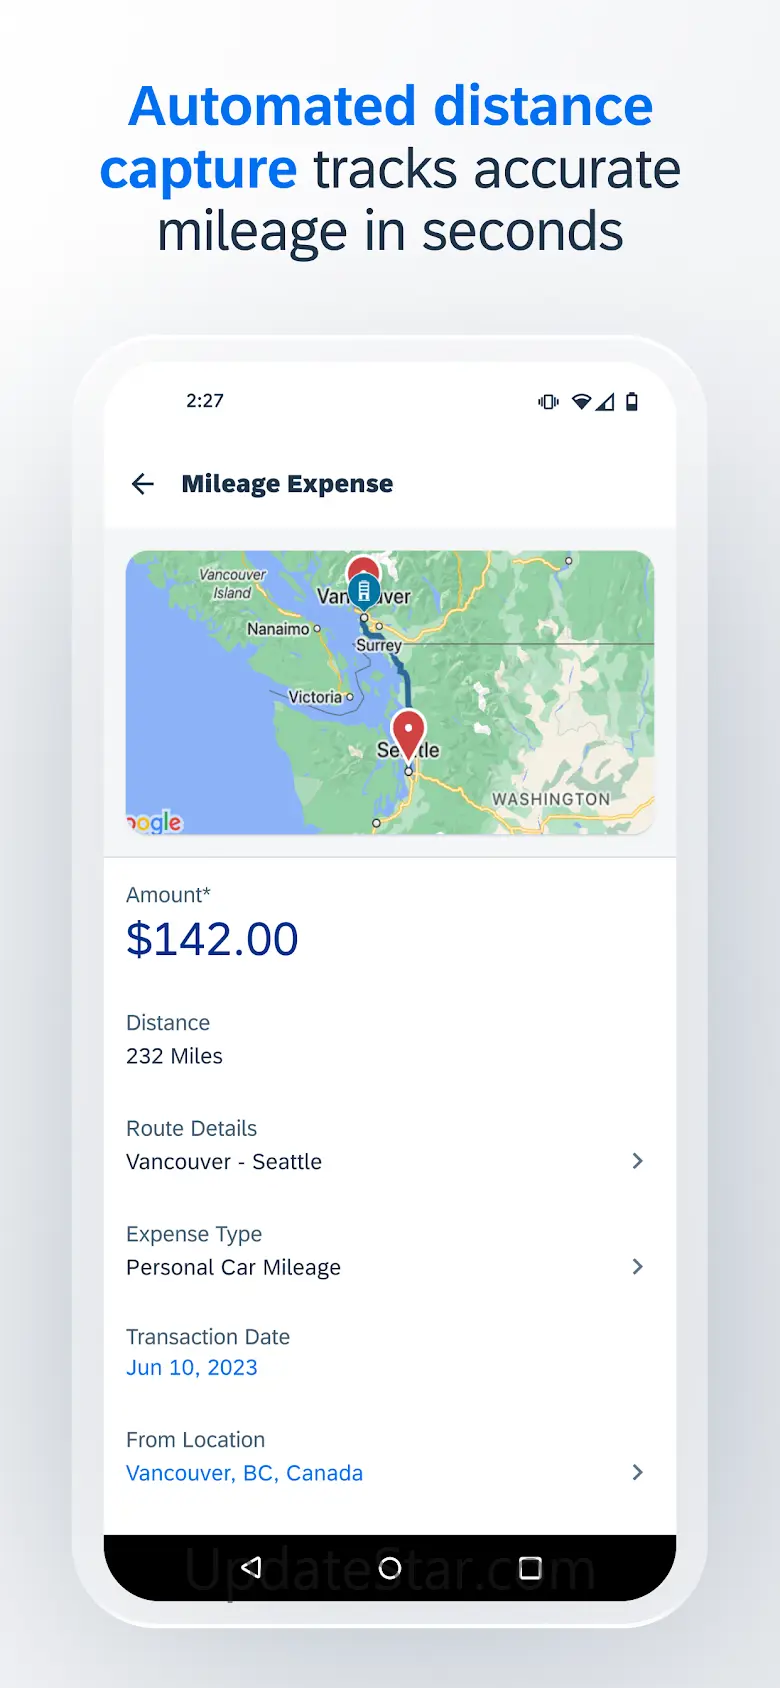
Task: Tap the Victoria label on the map
Action: pos(315,697)
